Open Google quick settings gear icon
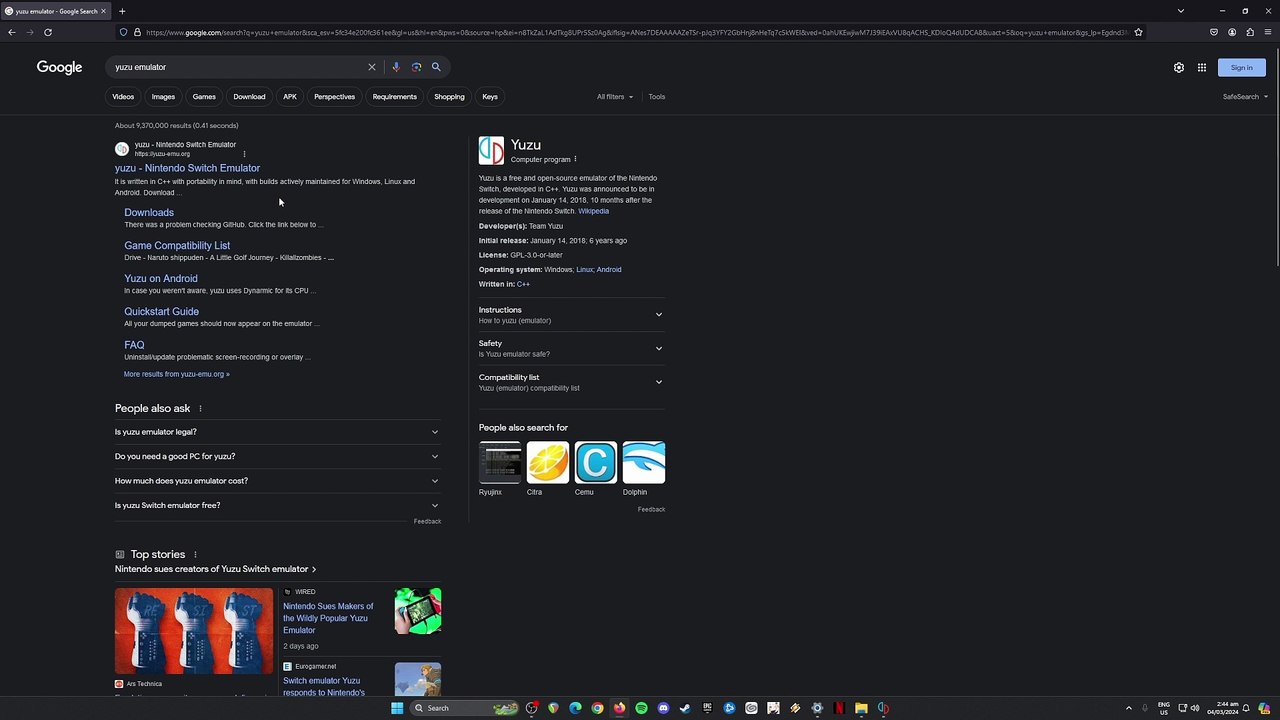The height and width of the screenshot is (720, 1280). [1179, 67]
